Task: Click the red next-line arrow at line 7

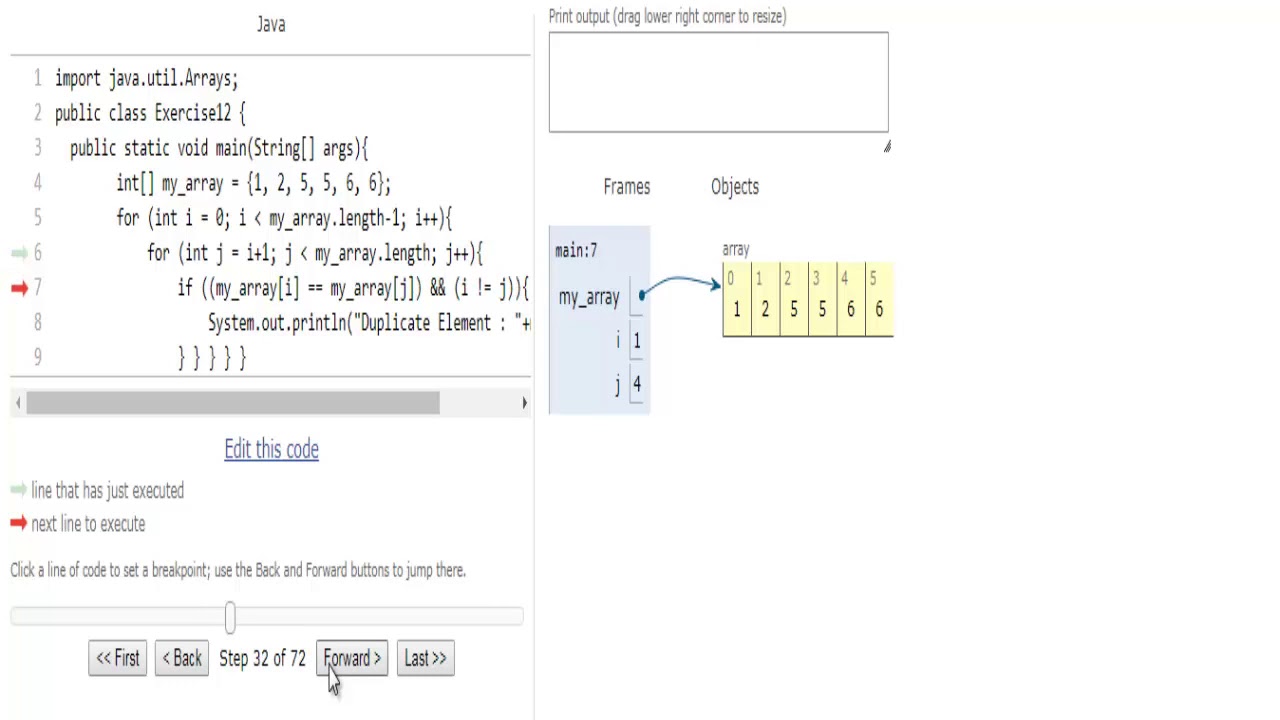Action: pyautogui.click(x=19, y=288)
